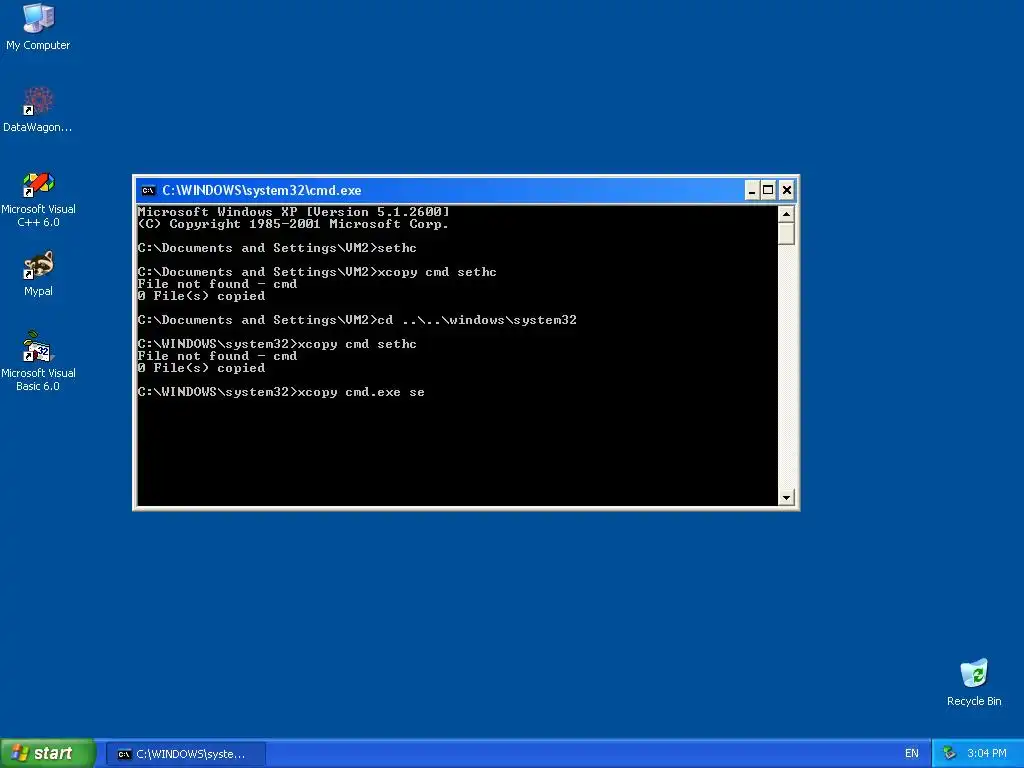Click the console scrollbar down arrow

[x=786, y=498]
